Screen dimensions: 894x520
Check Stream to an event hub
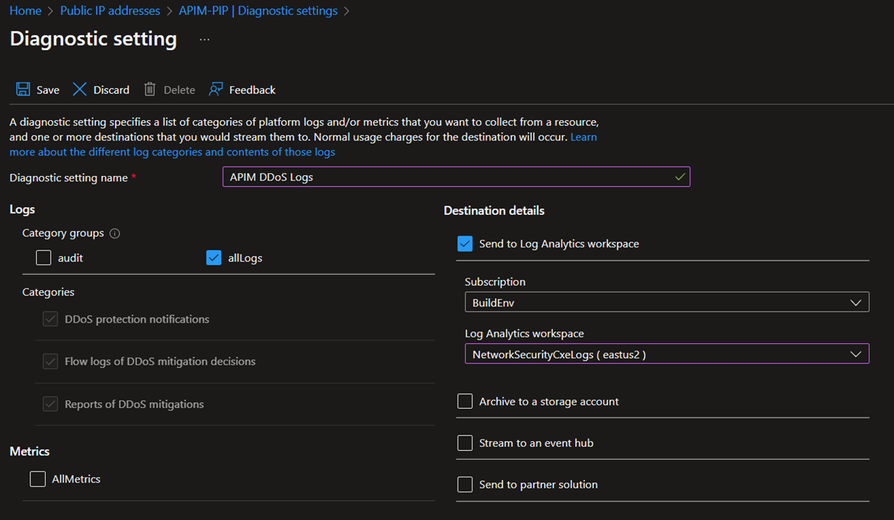(465, 443)
